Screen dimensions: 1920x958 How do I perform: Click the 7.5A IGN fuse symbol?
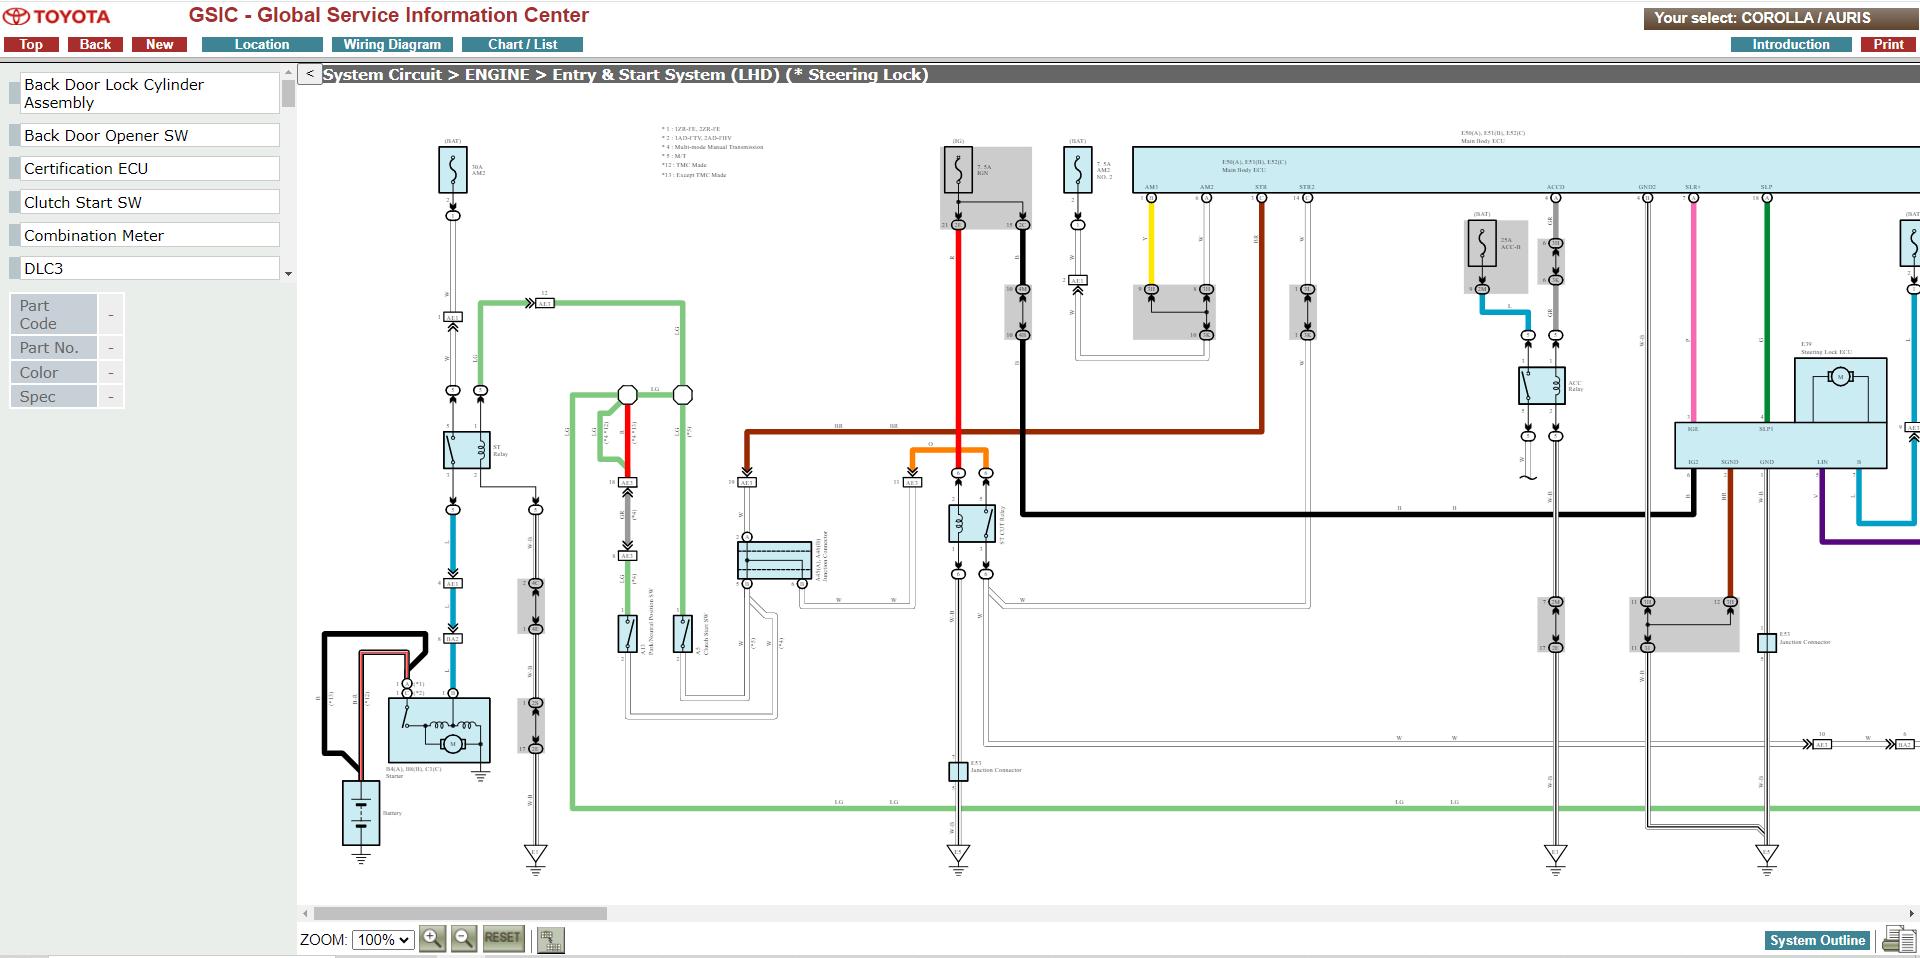tap(958, 170)
